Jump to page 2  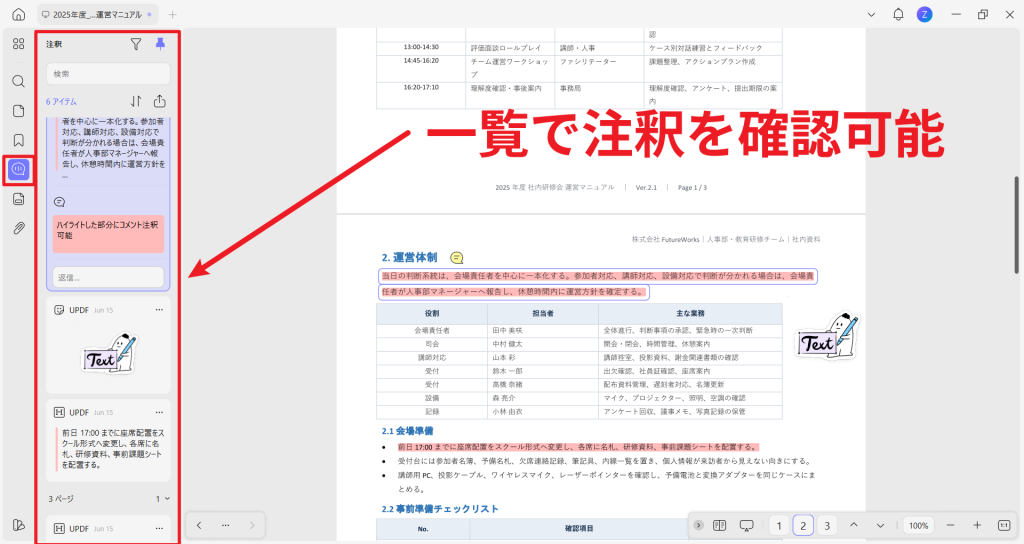coord(803,526)
